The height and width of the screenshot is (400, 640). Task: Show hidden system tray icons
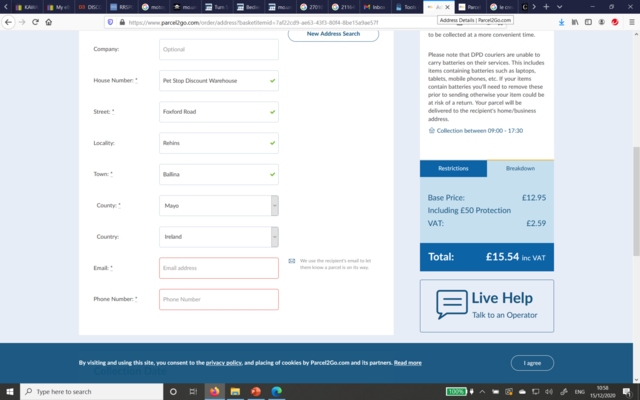[x=482, y=391]
